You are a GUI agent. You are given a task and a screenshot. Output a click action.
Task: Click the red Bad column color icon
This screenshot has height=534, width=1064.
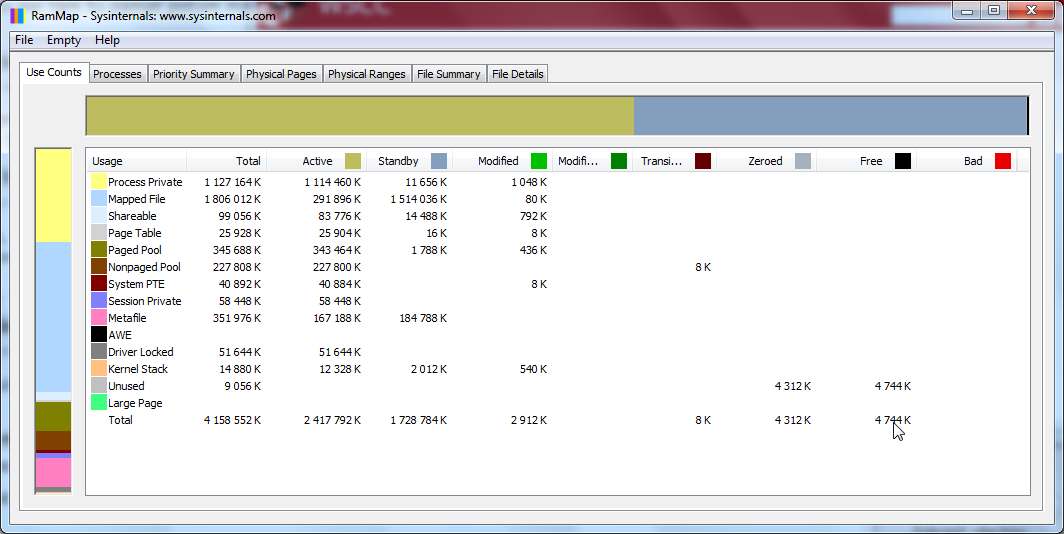click(1003, 161)
